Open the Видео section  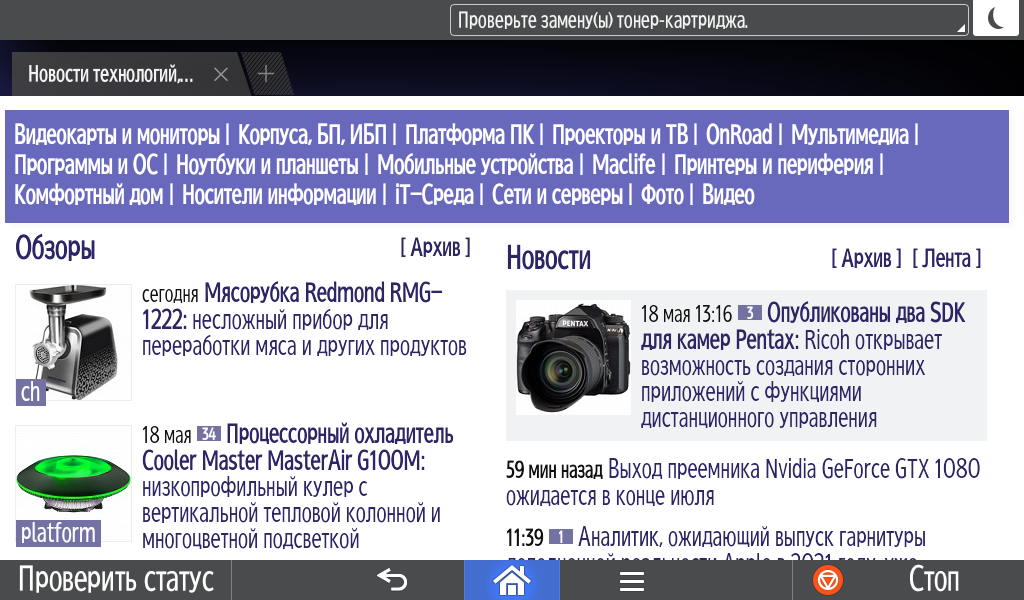pyautogui.click(x=728, y=195)
